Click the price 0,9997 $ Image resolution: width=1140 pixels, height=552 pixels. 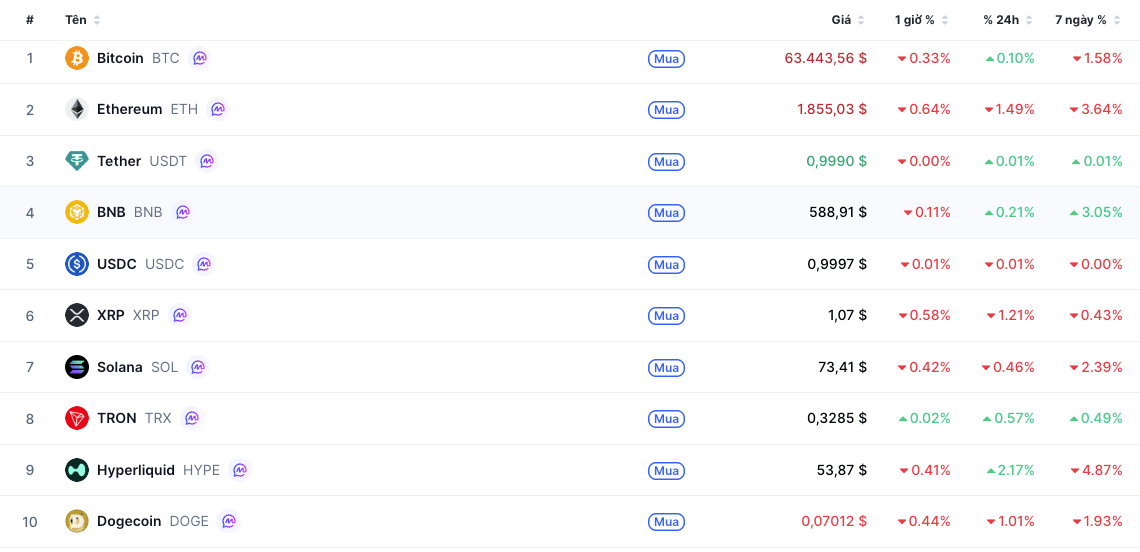(837, 264)
